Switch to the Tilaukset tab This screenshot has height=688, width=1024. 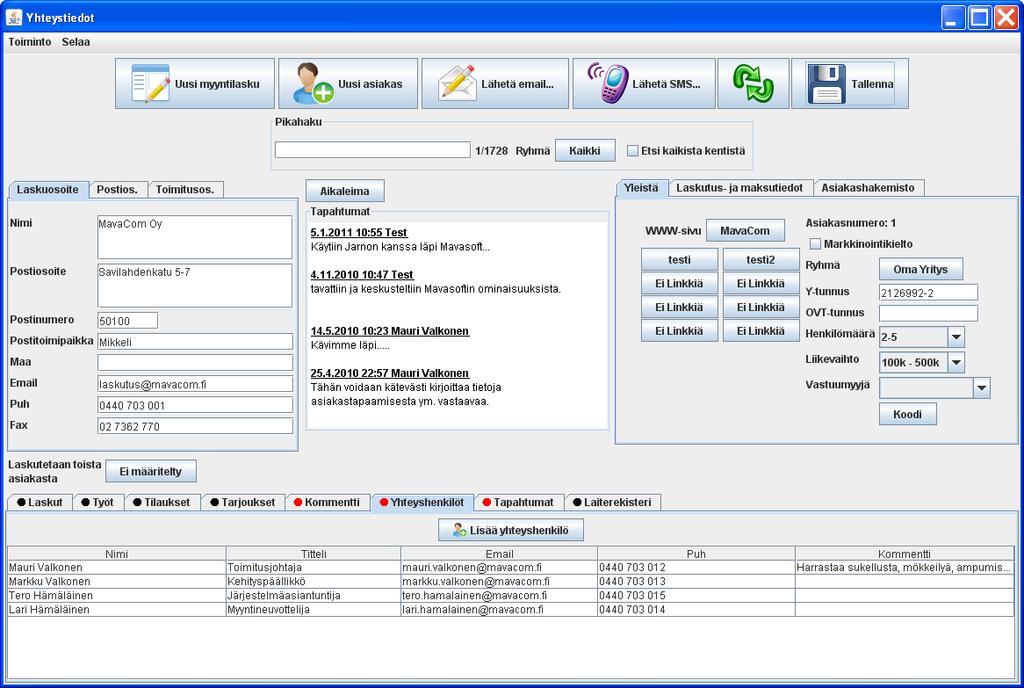pyautogui.click(x=161, y=502)
